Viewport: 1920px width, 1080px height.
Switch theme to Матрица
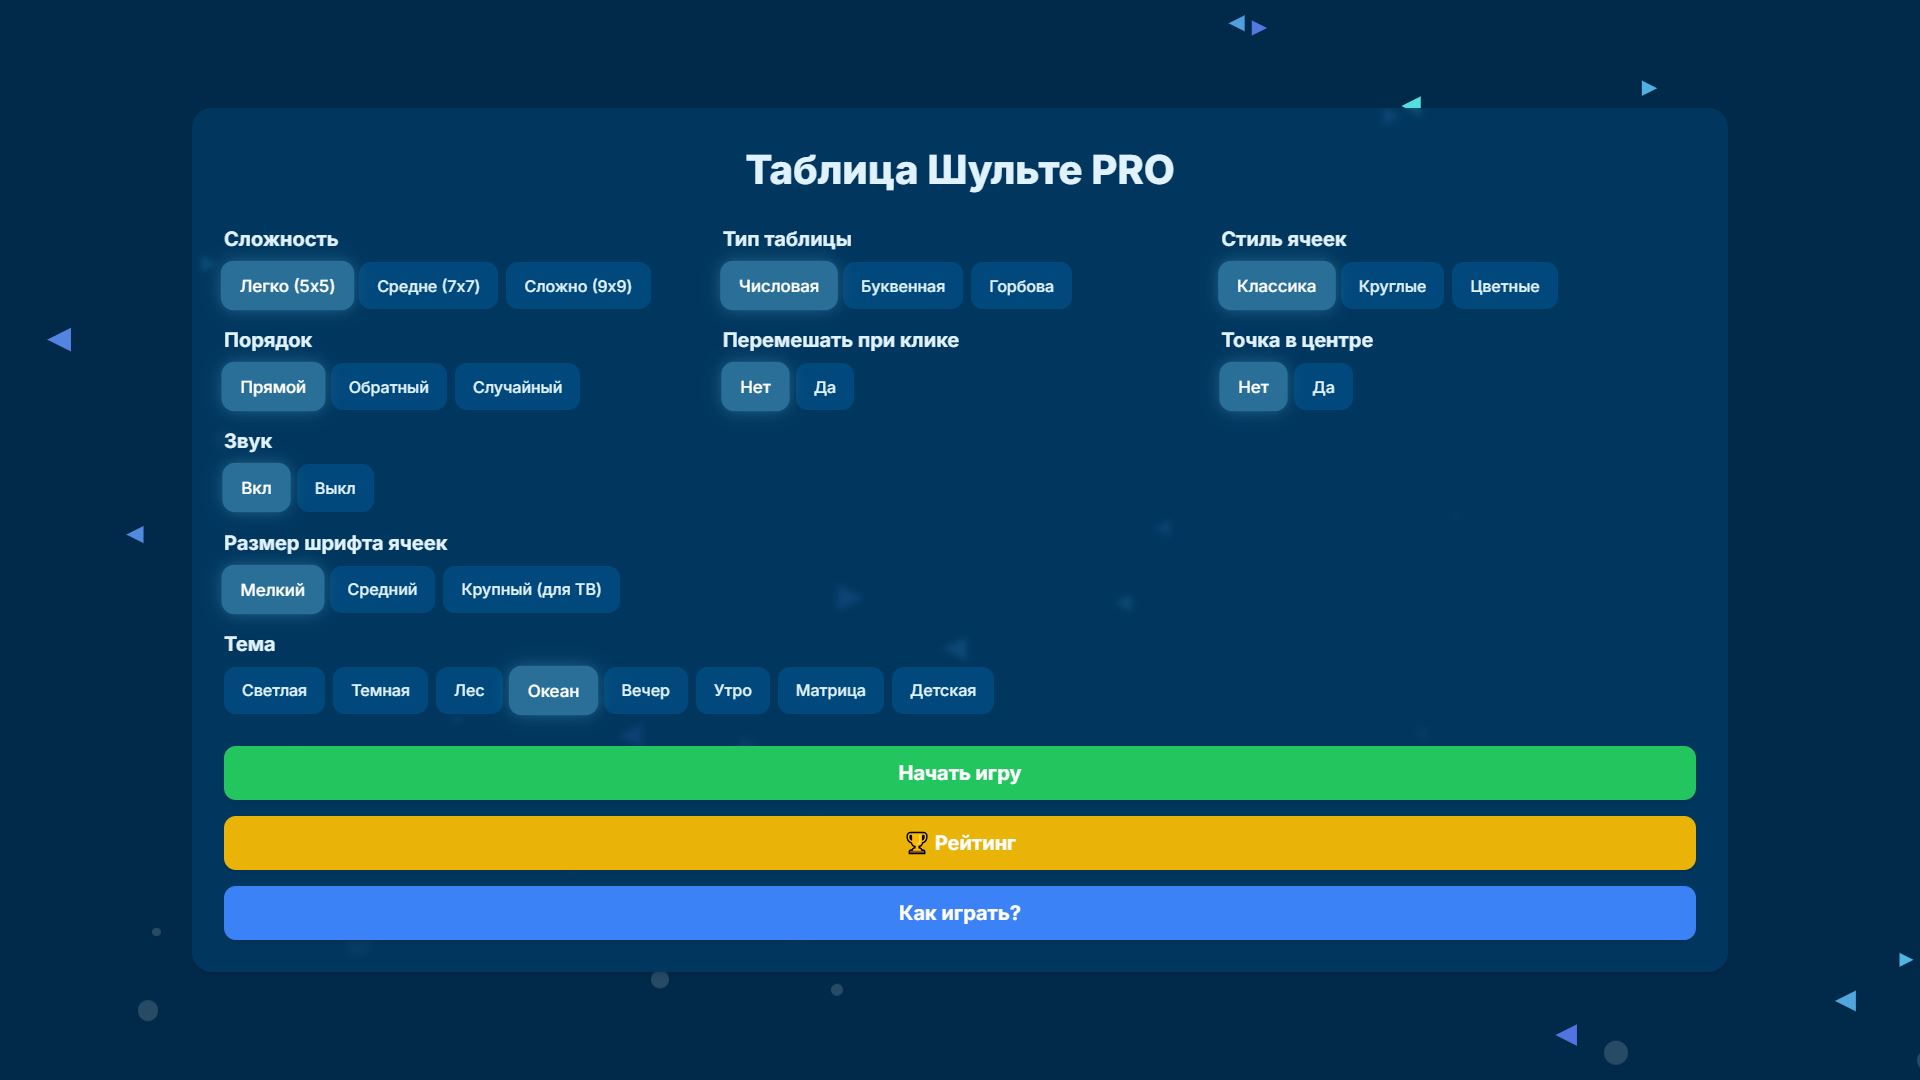pos(830,690)
